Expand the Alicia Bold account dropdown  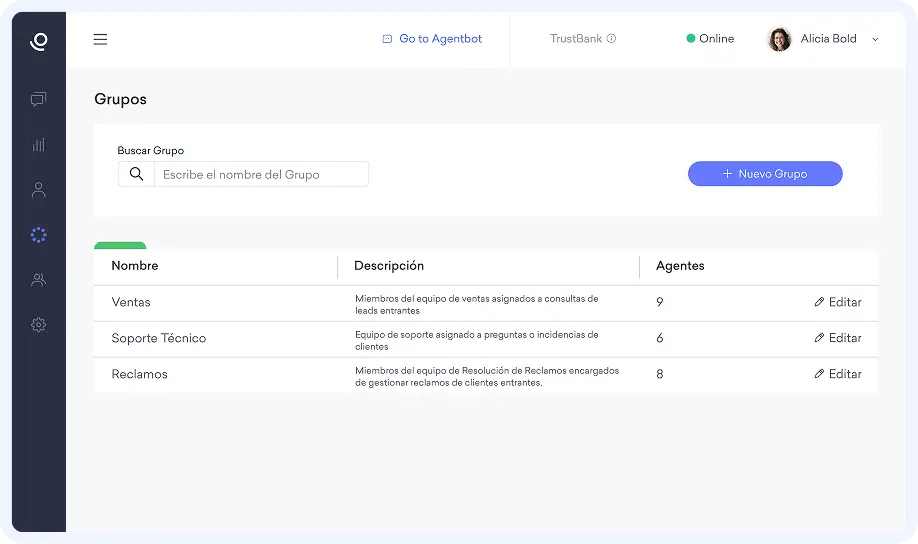[875, 40]
